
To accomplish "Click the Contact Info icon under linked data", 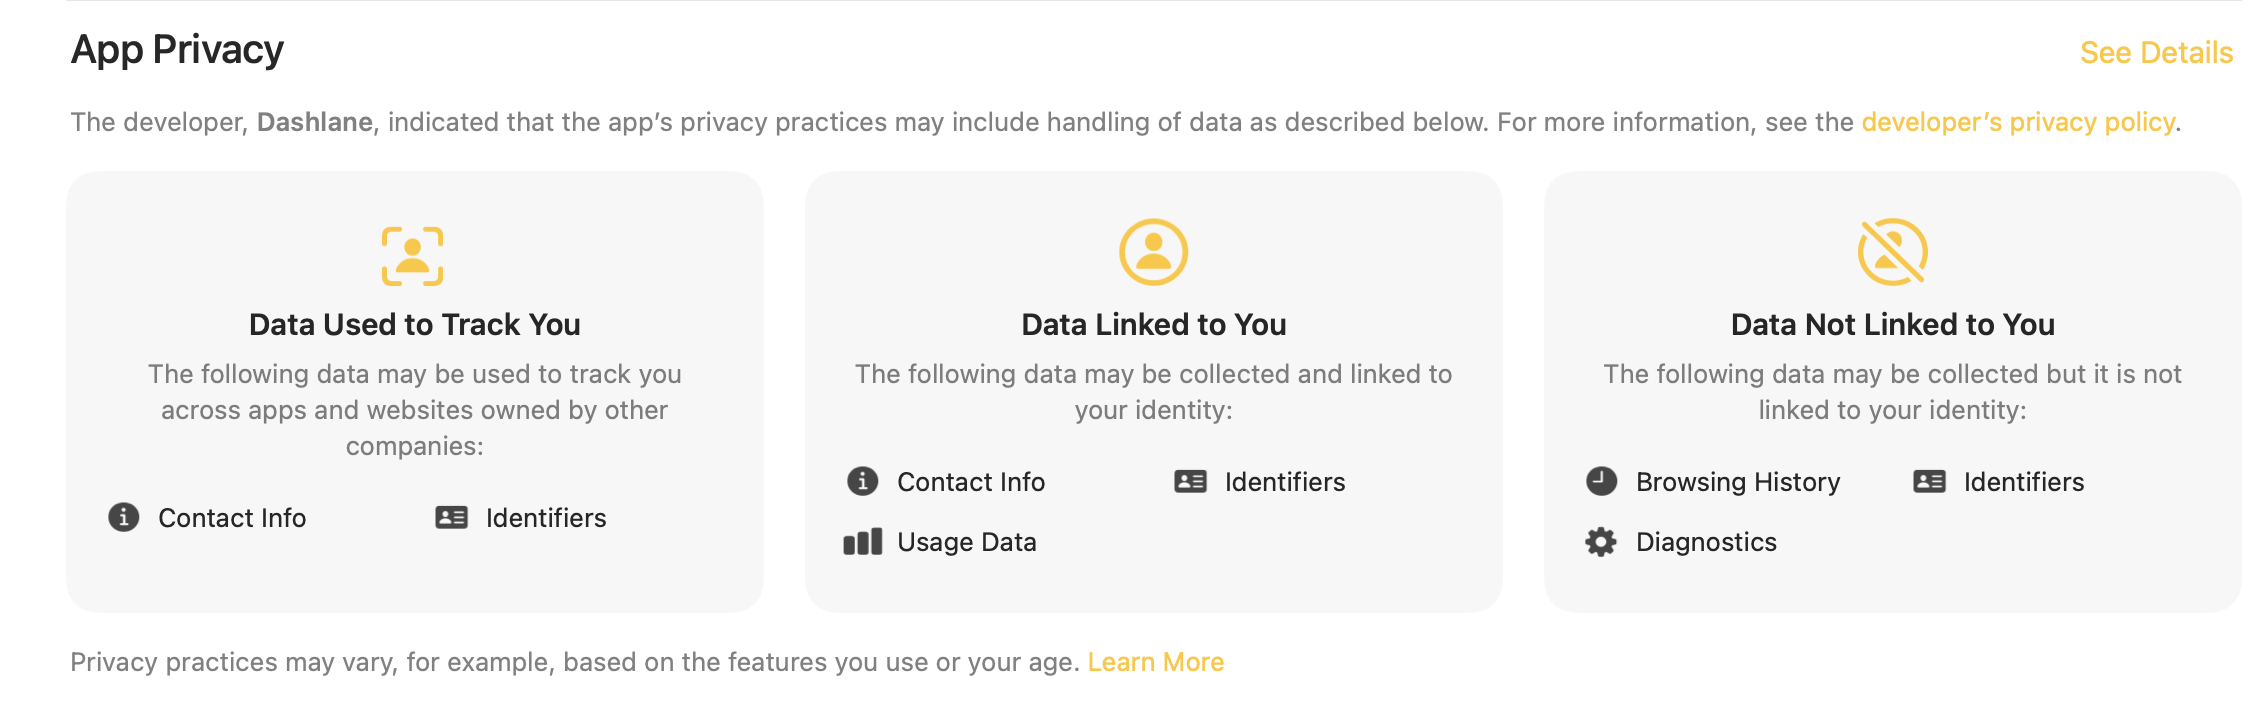I will click(x=862, y=481).
